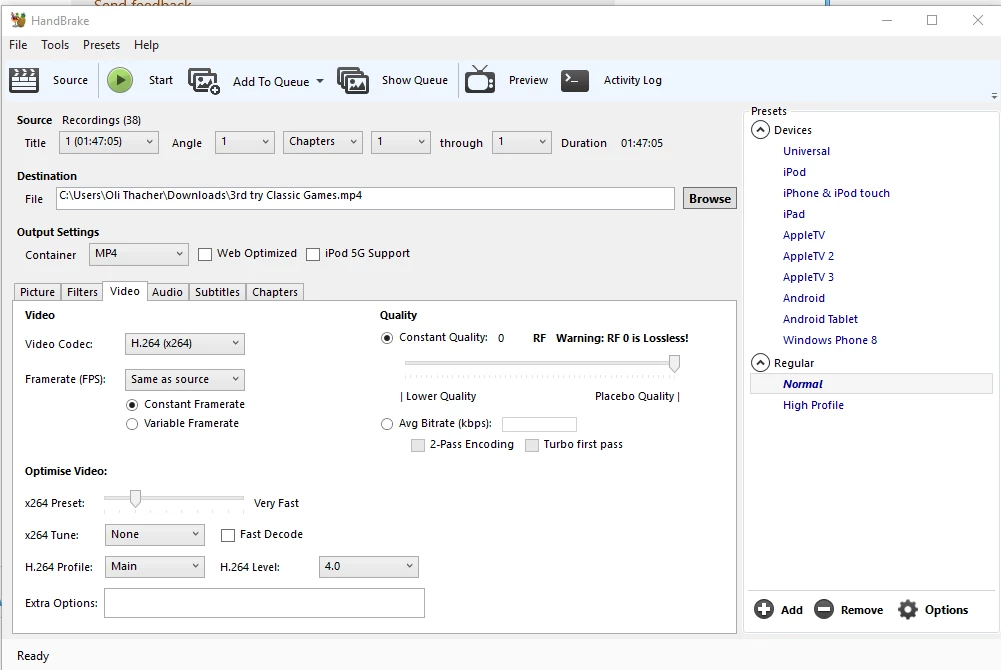The height and width of the screenshot is (670, 1001).
Task: Click the Constant Quality RF slider handle
Action: 674,364
